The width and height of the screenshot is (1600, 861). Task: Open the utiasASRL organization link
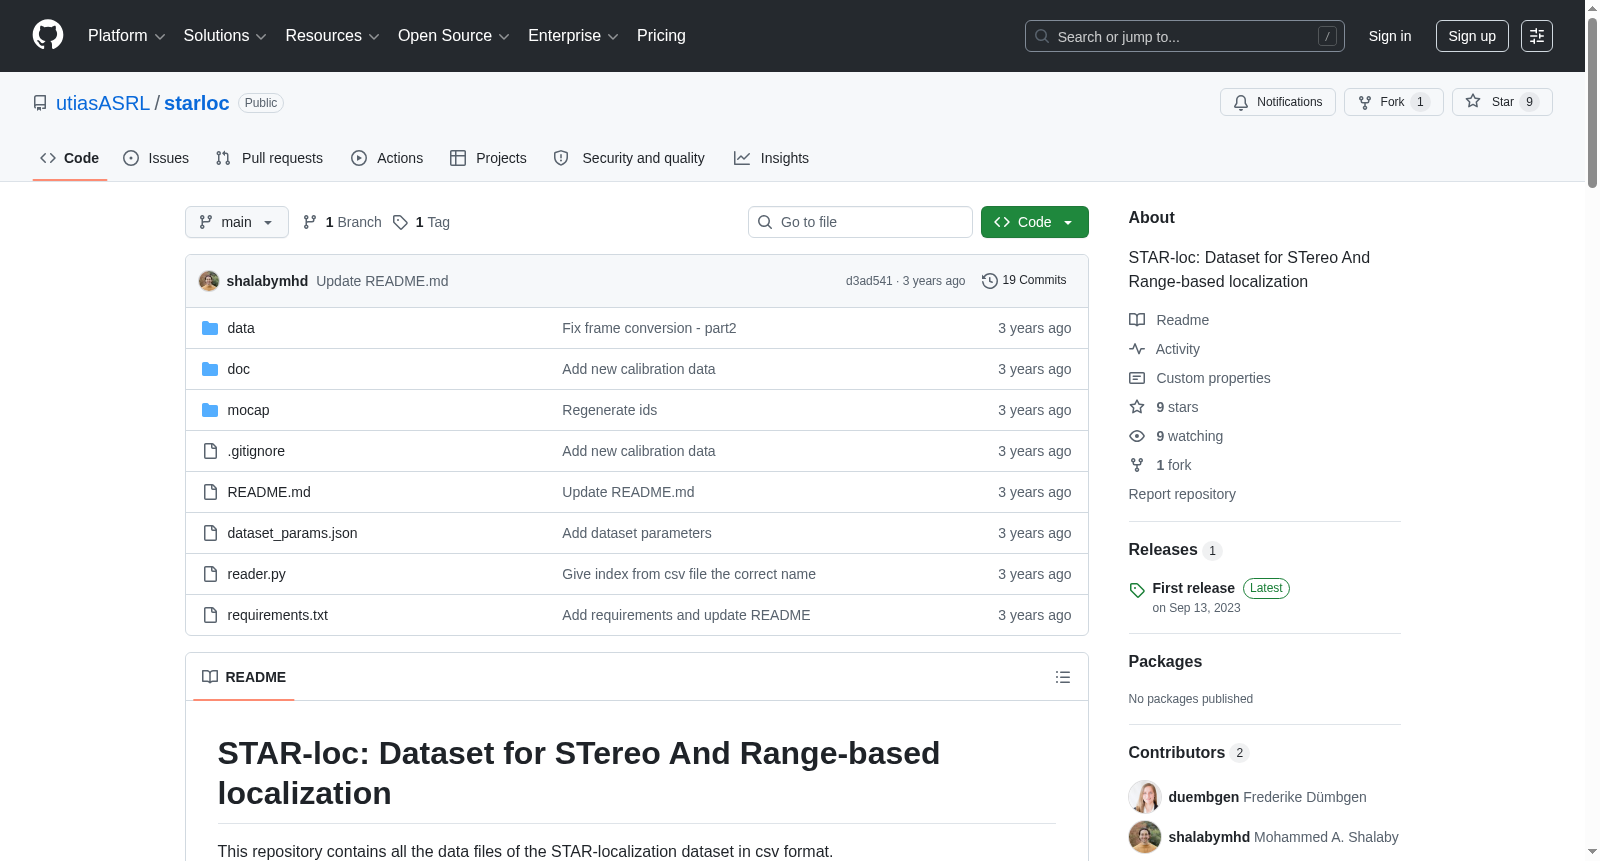click(103, 103)
